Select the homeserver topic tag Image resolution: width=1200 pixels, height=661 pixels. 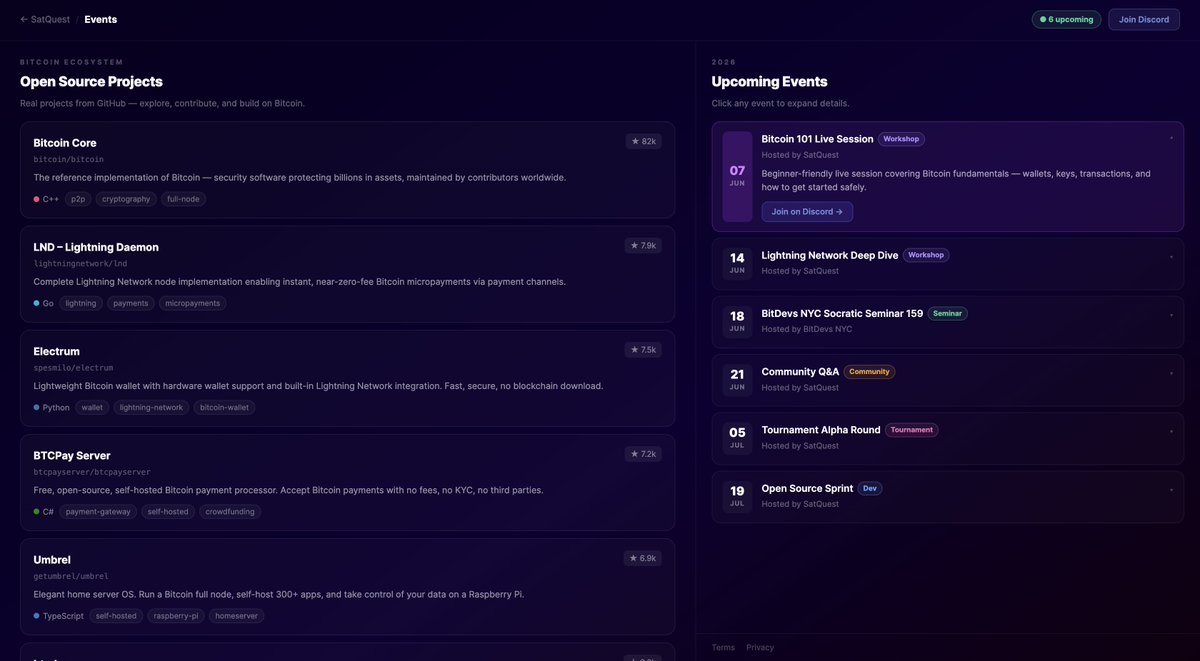pos(237,616)
